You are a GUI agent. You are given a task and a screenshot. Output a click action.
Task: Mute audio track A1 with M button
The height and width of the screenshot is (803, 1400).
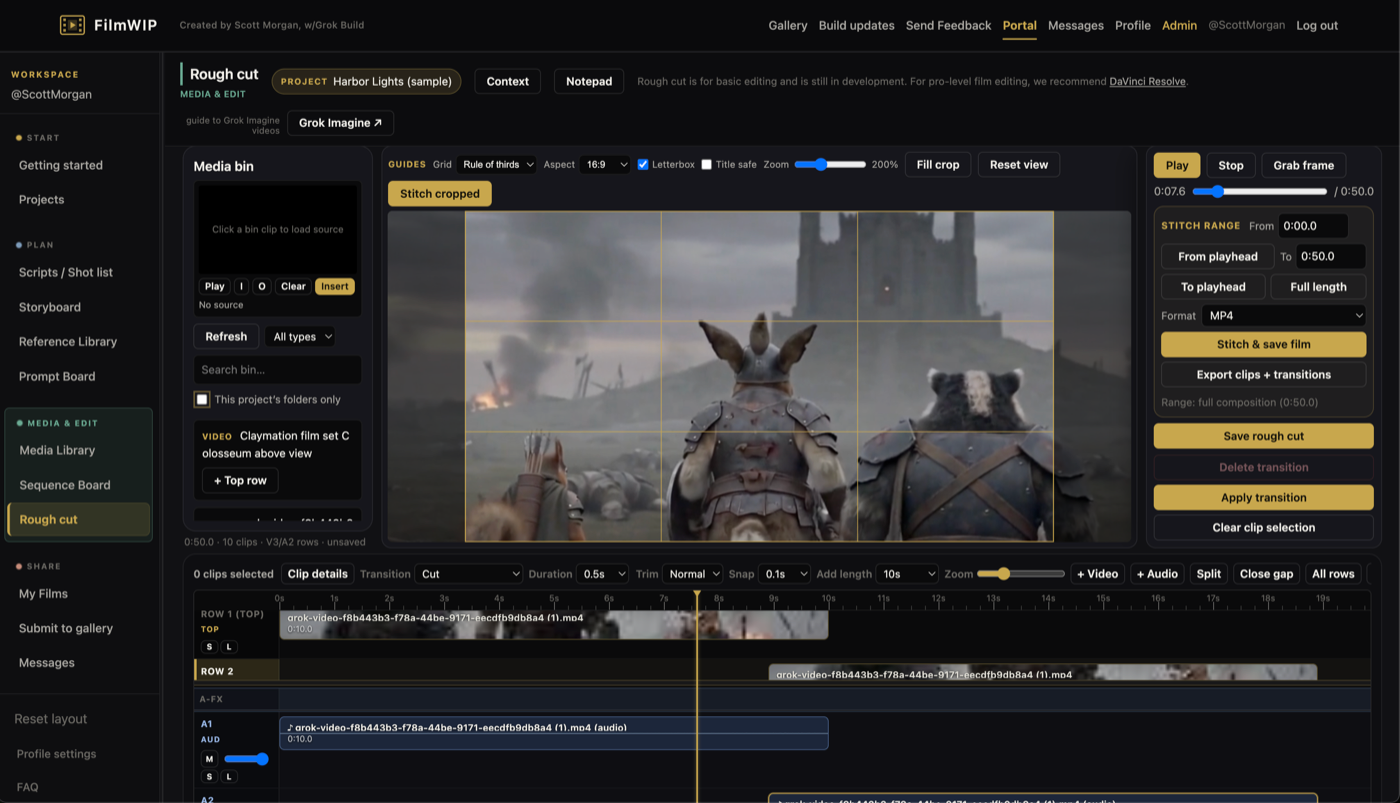tap(209, 759)
